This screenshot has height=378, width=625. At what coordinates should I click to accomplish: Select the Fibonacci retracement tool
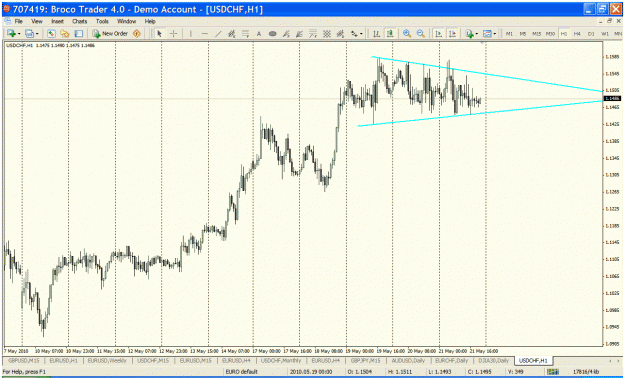point(245,33)
